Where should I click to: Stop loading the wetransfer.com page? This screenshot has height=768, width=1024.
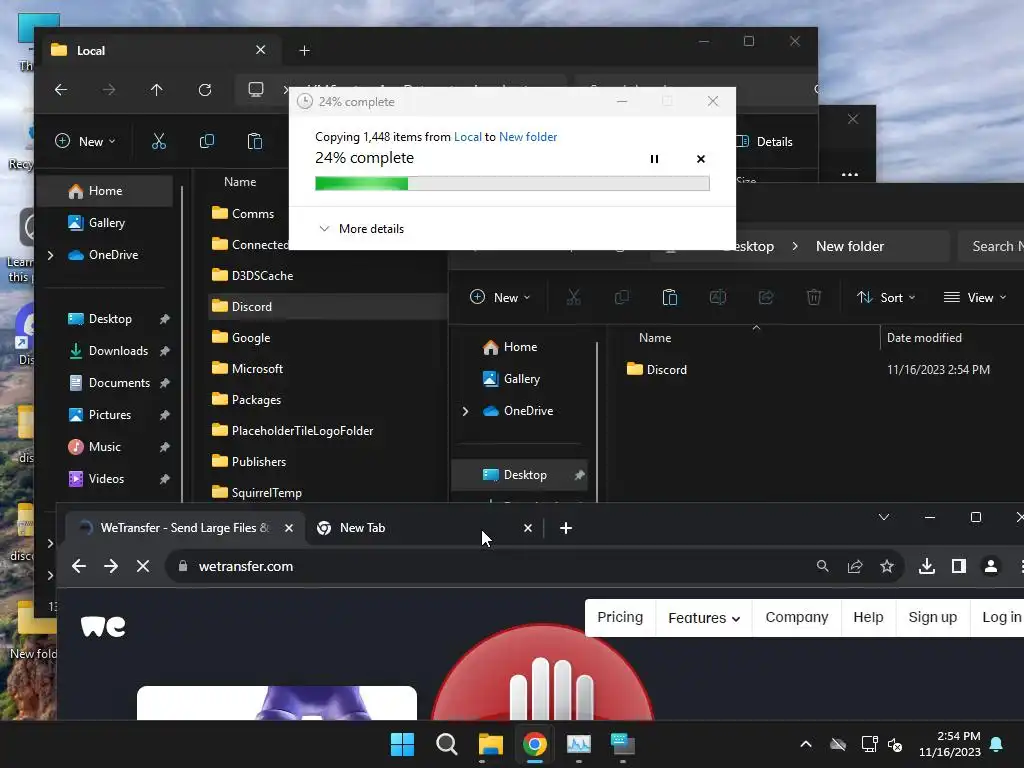[143, 566]
